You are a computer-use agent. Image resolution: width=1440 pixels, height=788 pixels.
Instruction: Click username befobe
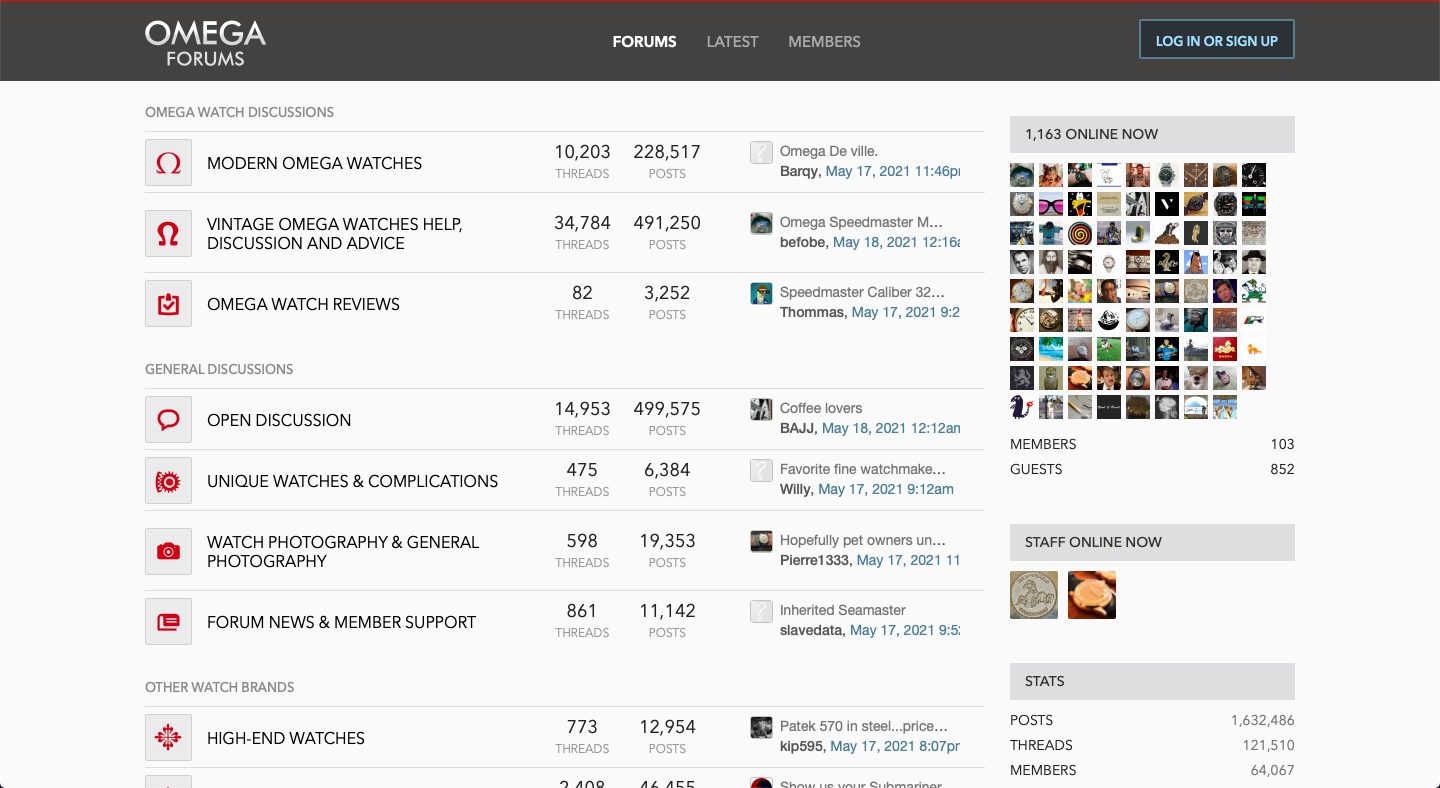pyautogui.click(x=804, y=242)
